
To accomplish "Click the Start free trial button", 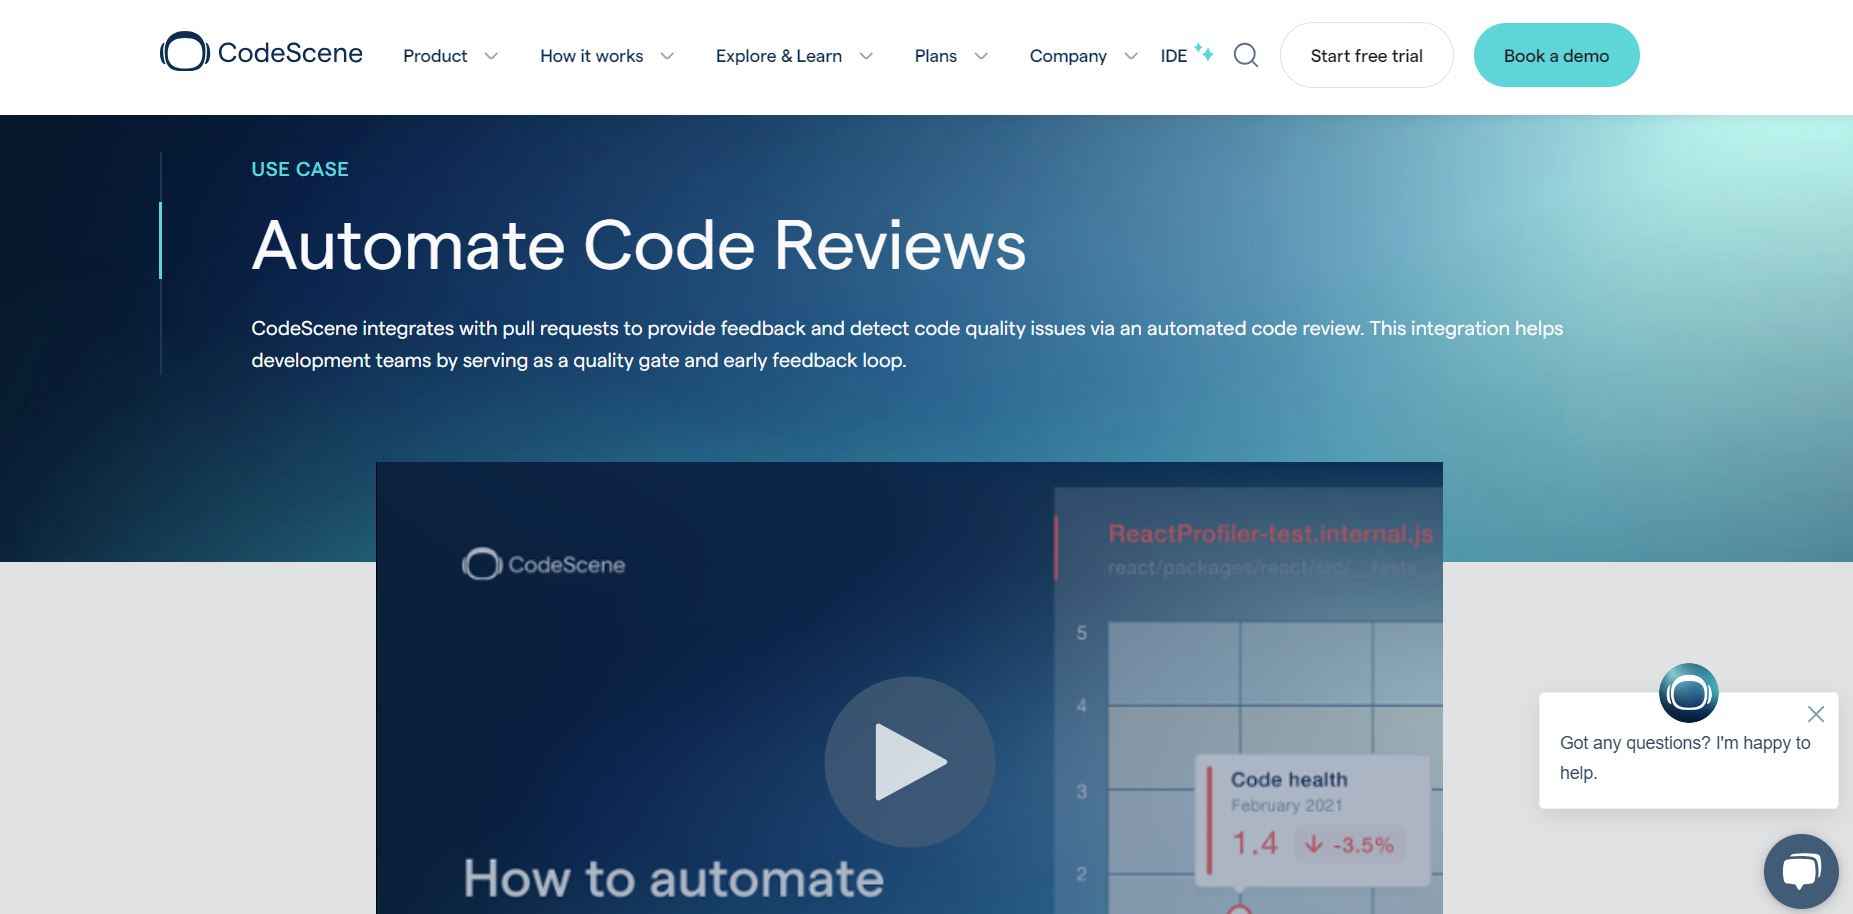I will click(1366, 55).
